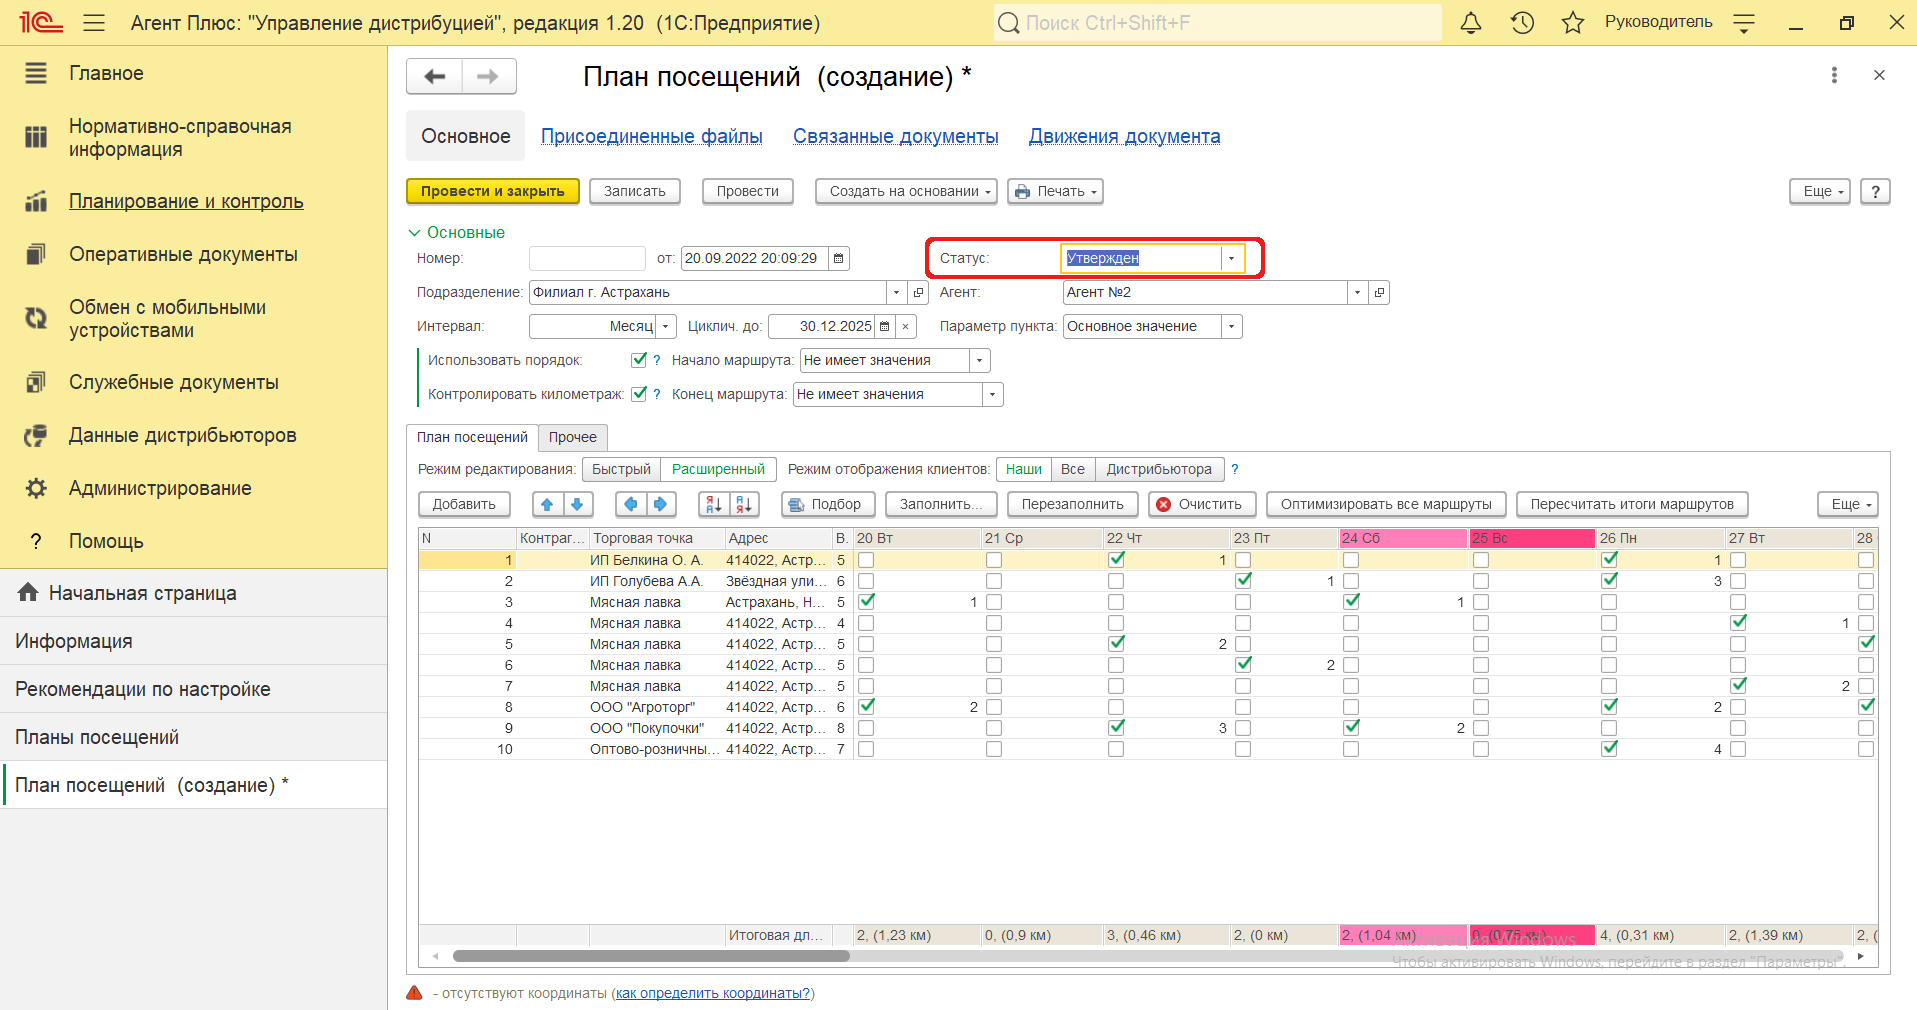Open calendar picker for document date
The height and width of the screenshot is (1010, 1917).
pyautogui.click(x=838, y=258)
